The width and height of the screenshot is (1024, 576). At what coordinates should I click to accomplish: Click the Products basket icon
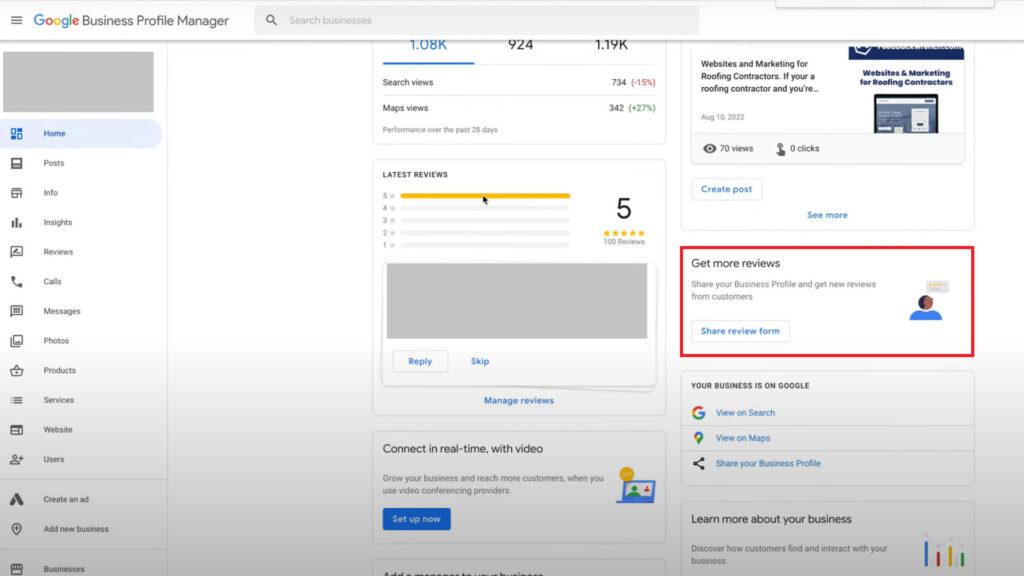[16, 370]
